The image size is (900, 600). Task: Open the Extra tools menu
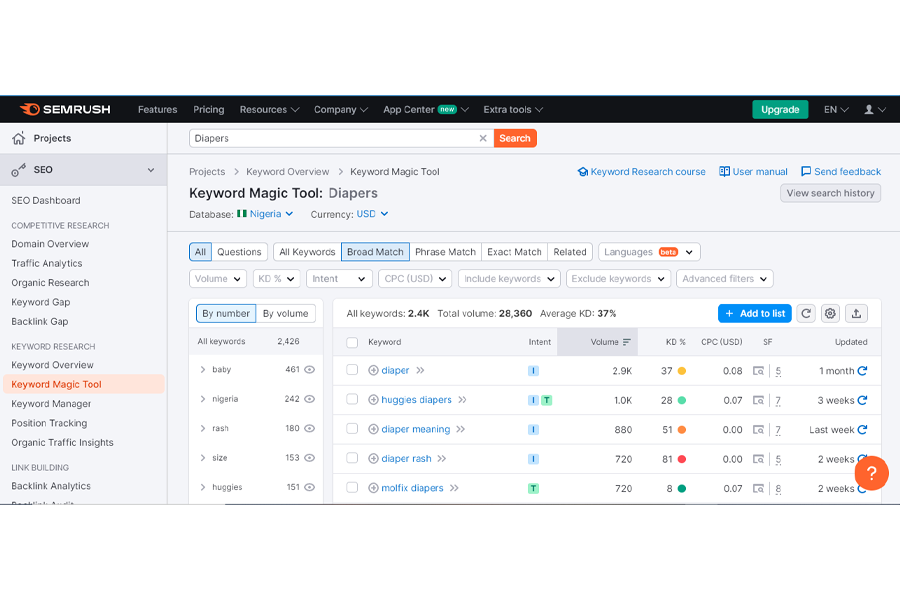pyautogui.click(x=513, y=110)
